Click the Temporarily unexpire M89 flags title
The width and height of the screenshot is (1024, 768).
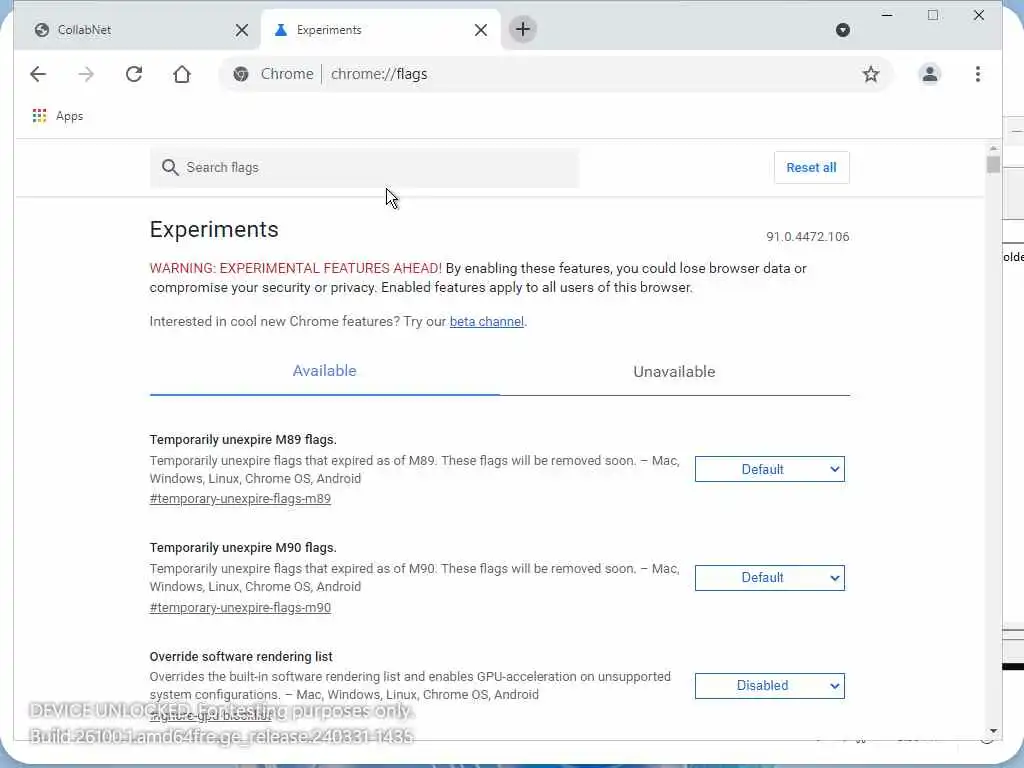[243, 440]
